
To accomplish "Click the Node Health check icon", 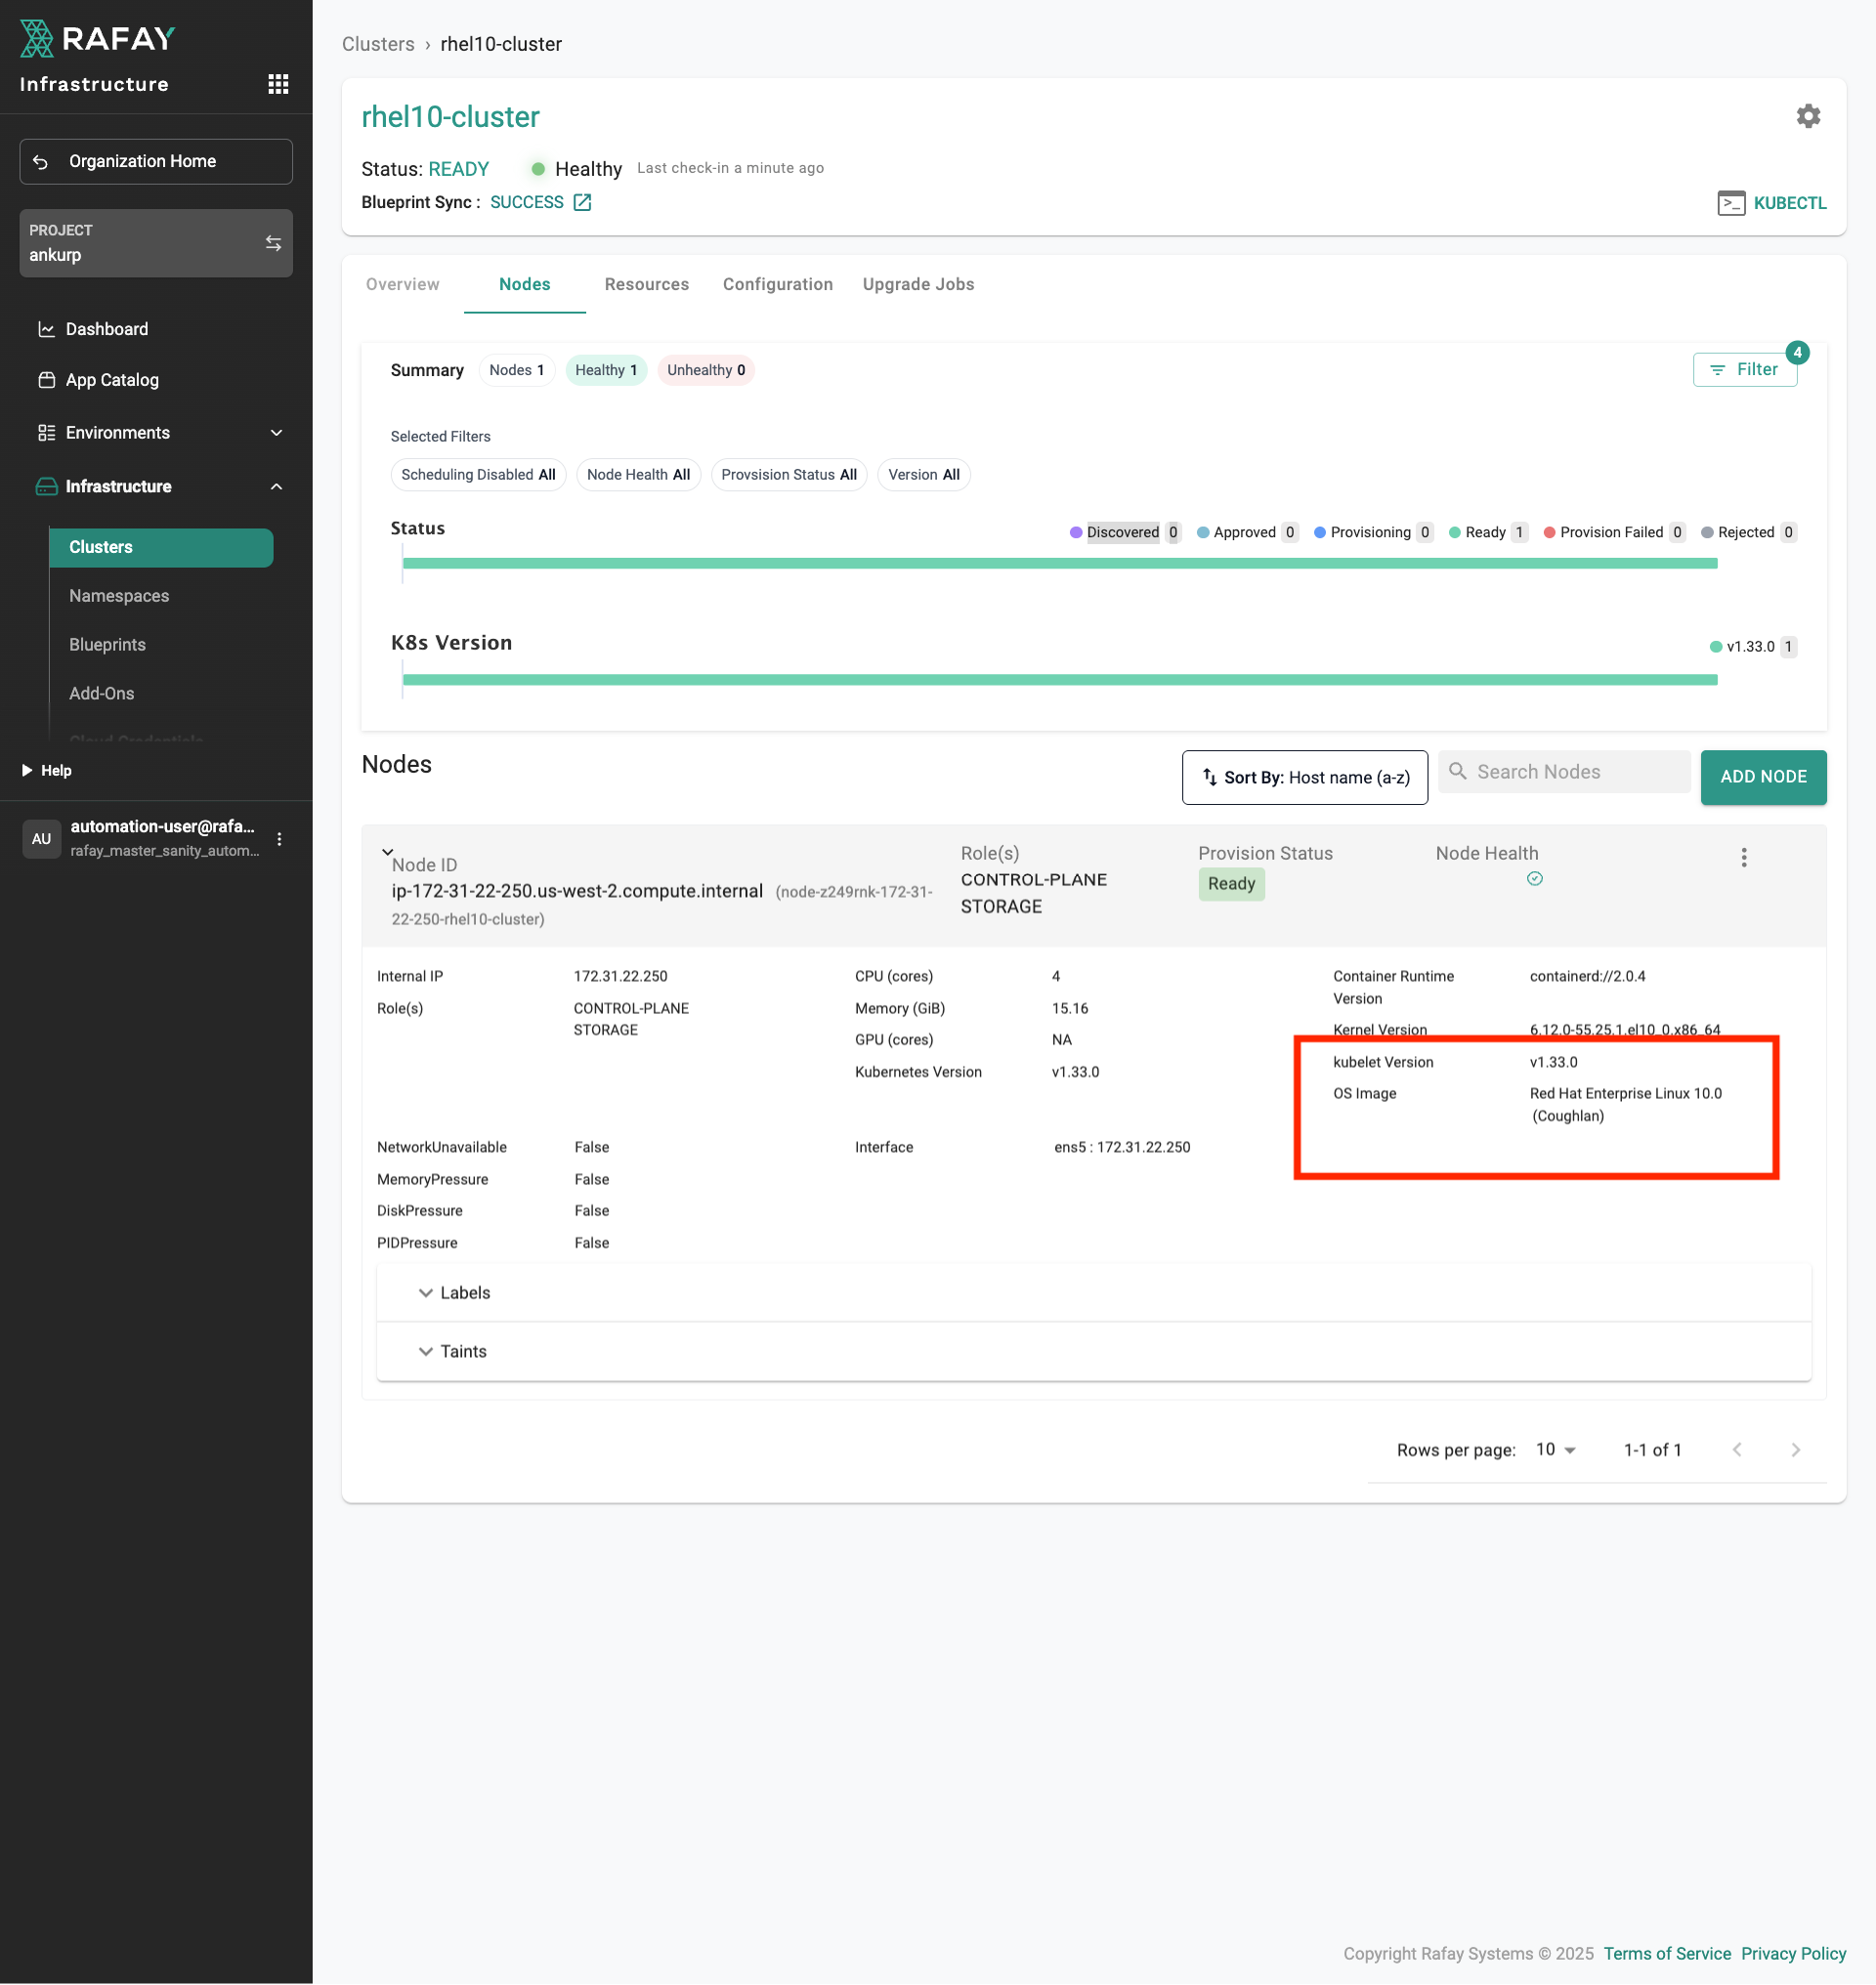I will pos(1534,878).
